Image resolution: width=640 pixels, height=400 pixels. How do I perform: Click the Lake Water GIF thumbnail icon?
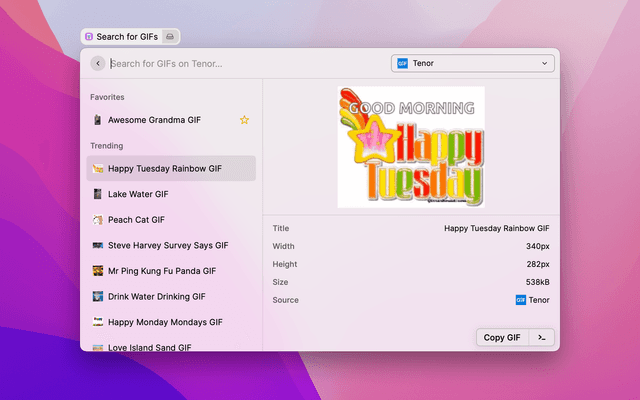tap(98, 194)
